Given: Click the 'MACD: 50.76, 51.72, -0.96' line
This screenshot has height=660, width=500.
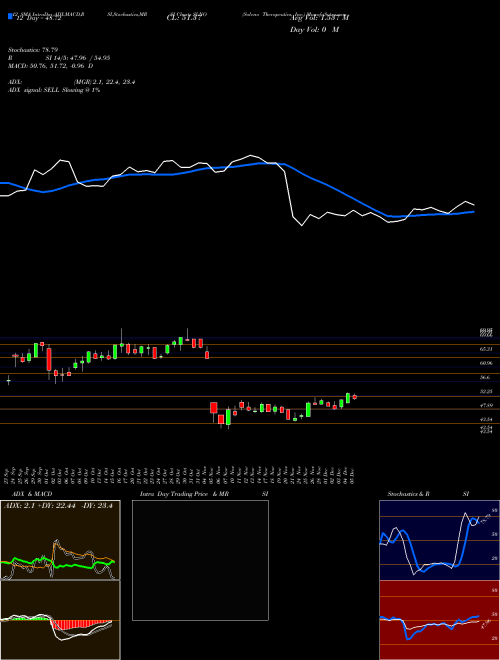Looking at the screenshot, I should (51, 66).
